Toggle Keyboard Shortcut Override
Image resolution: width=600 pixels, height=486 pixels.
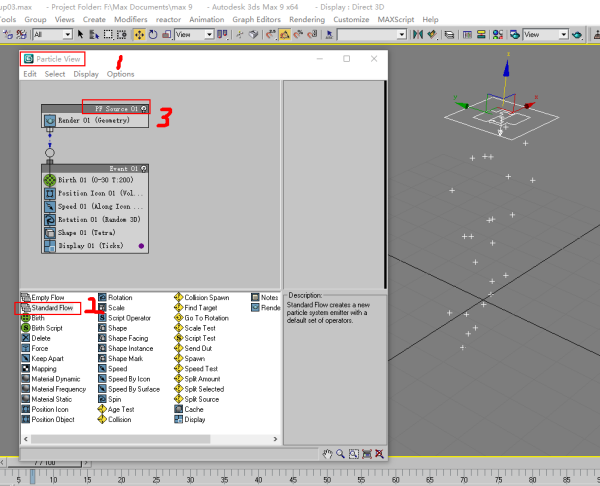point(253,34)
